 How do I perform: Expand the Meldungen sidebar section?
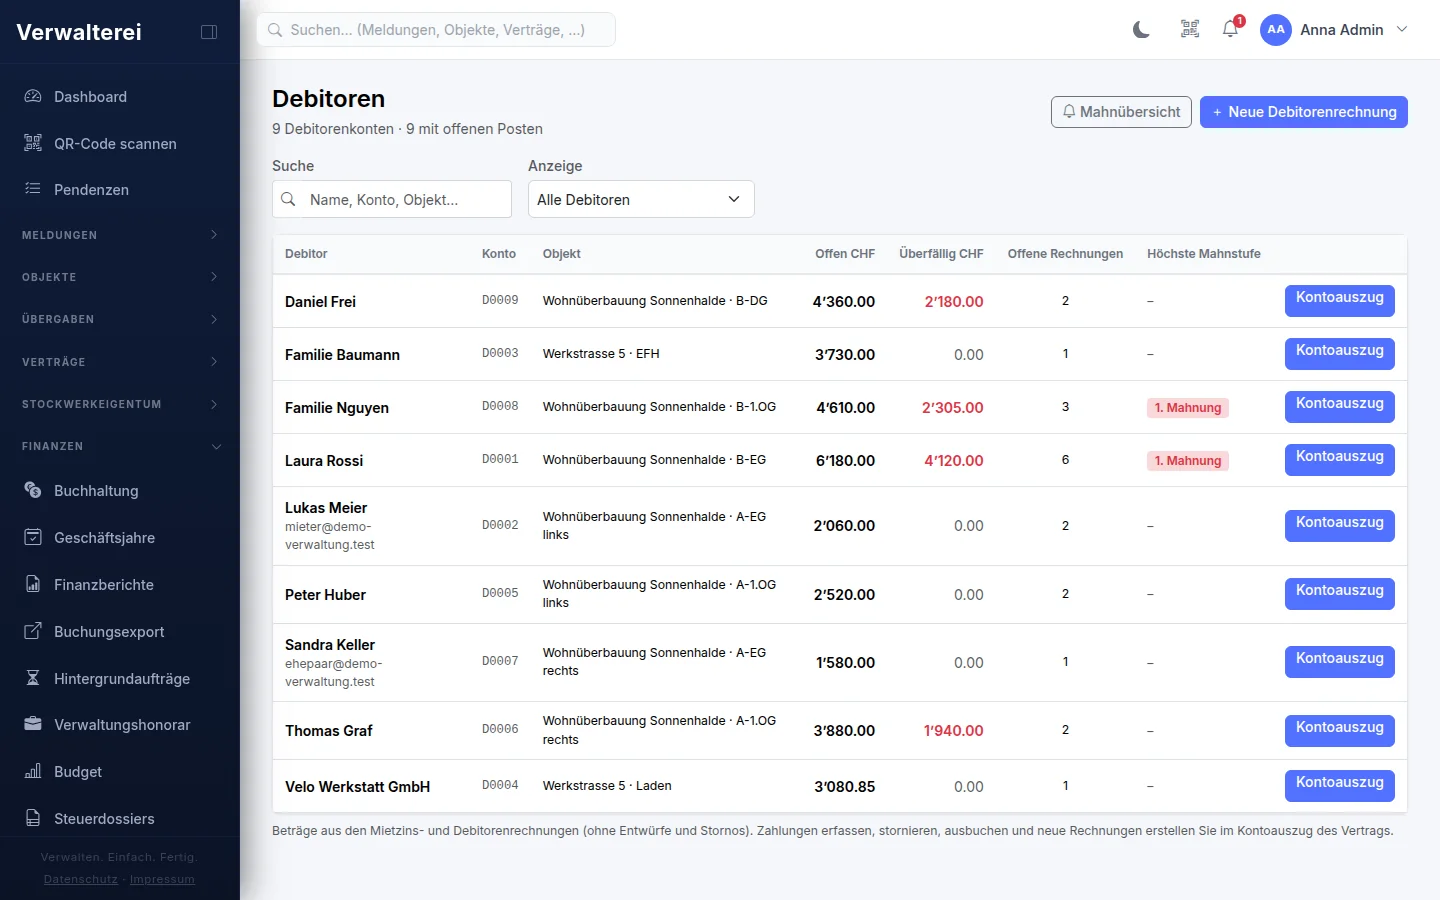(x=120, y=235)
